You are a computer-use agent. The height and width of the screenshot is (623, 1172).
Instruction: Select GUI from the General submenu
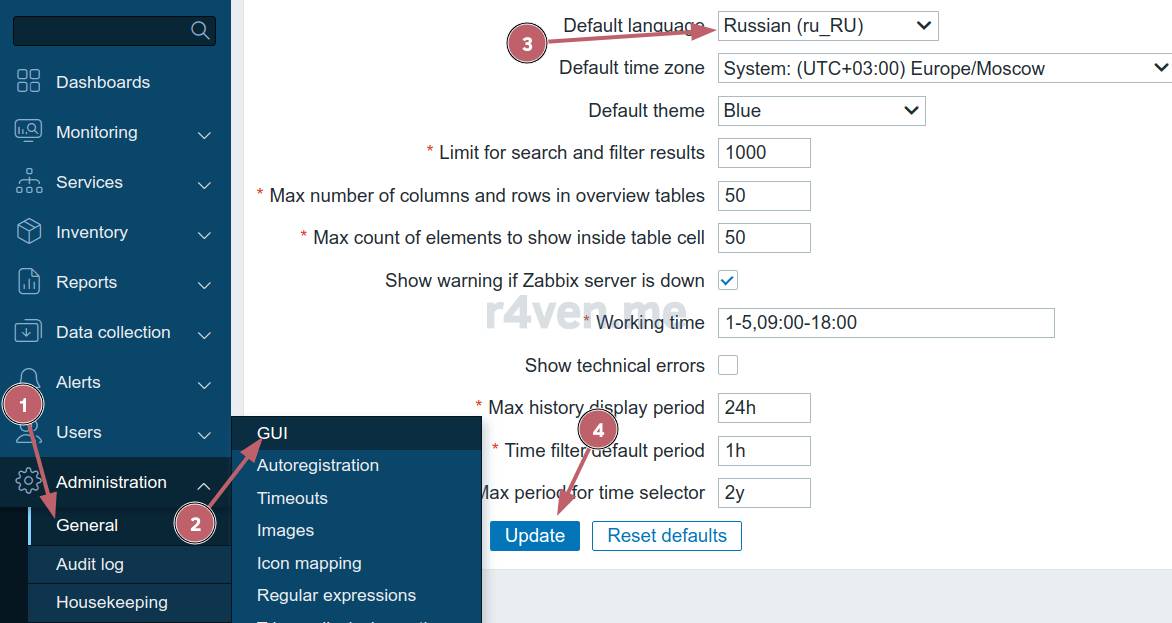[x=272, y=433]
